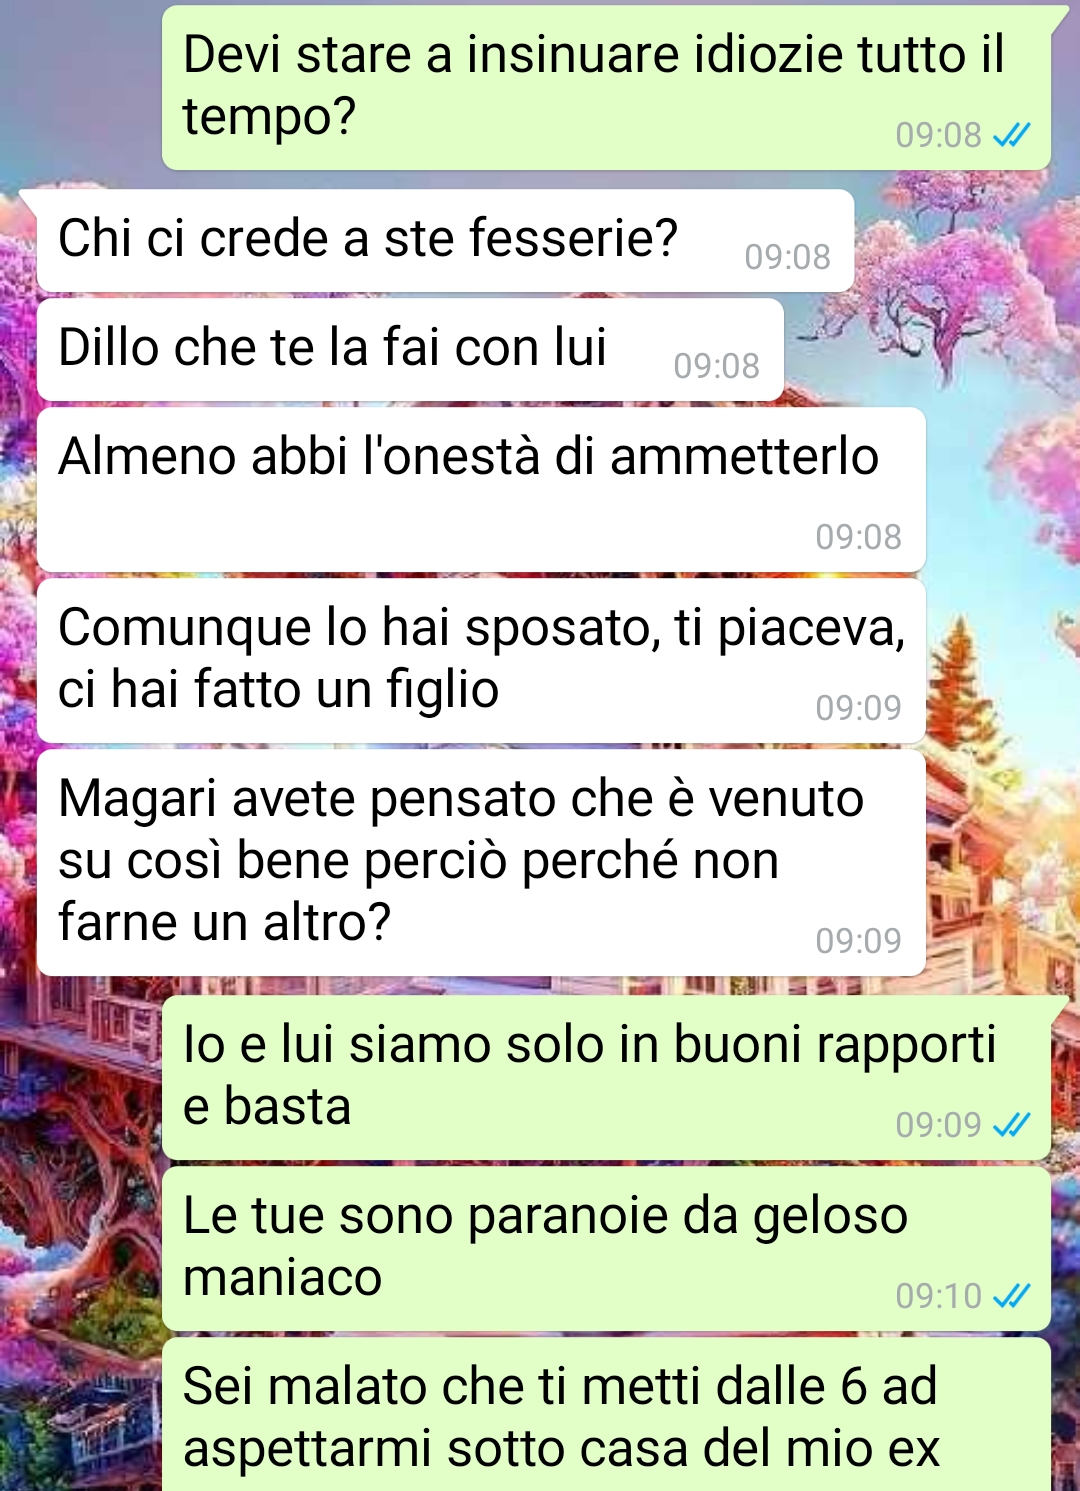Tap 09:08 timestamp on 'fesserie' message

(788, 257)
